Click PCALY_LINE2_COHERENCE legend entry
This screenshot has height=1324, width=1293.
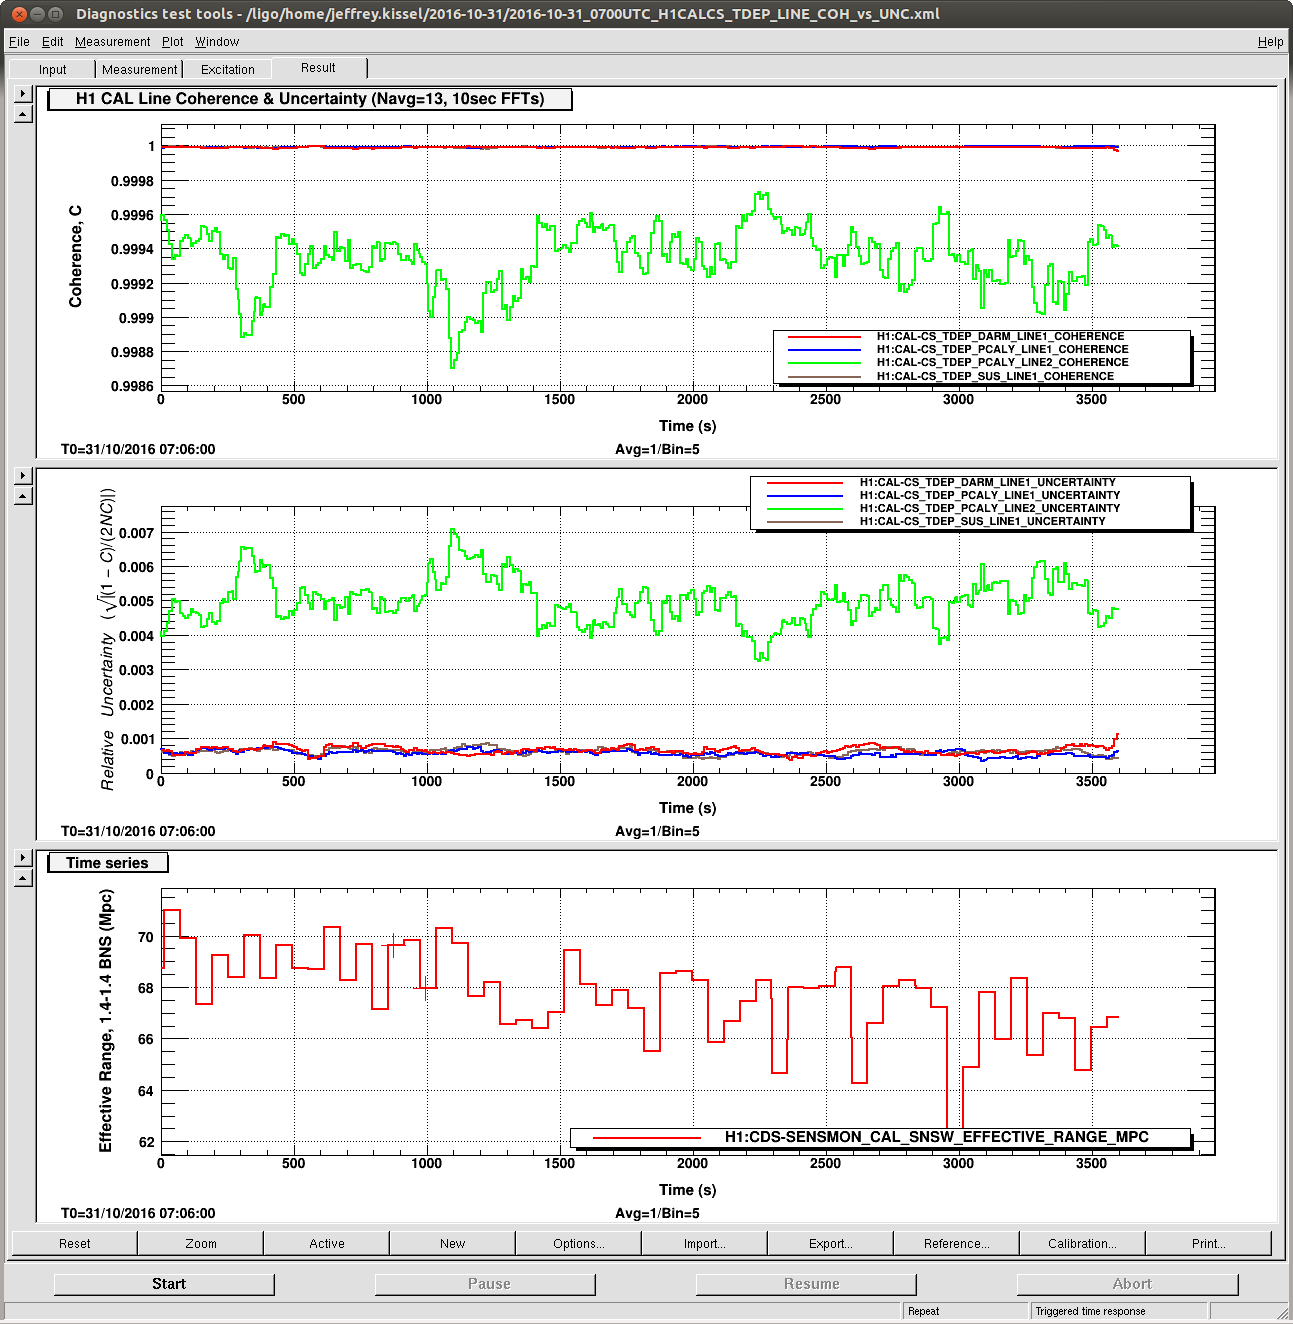1002,363
